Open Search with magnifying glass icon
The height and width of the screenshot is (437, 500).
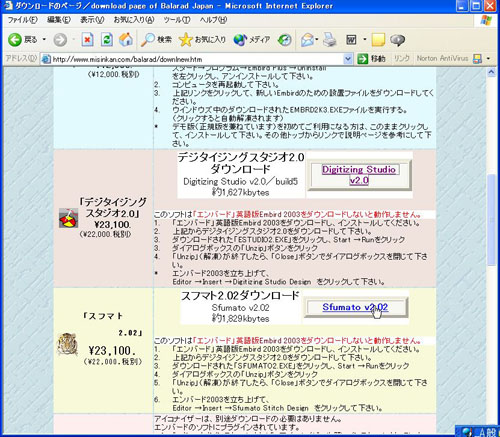pyautogui.click(x=156, y=40)
